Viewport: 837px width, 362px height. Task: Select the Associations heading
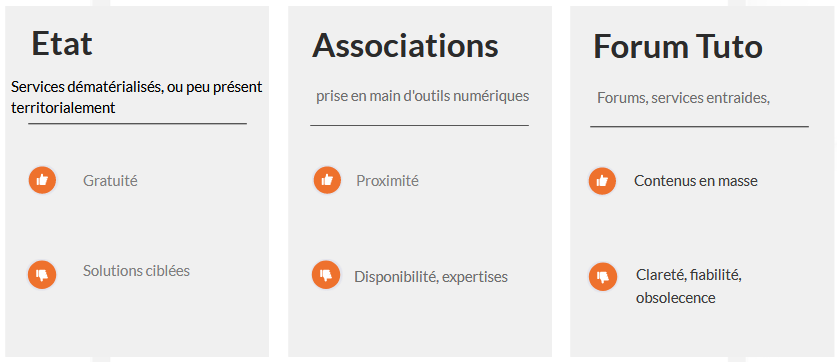point(405,45)
